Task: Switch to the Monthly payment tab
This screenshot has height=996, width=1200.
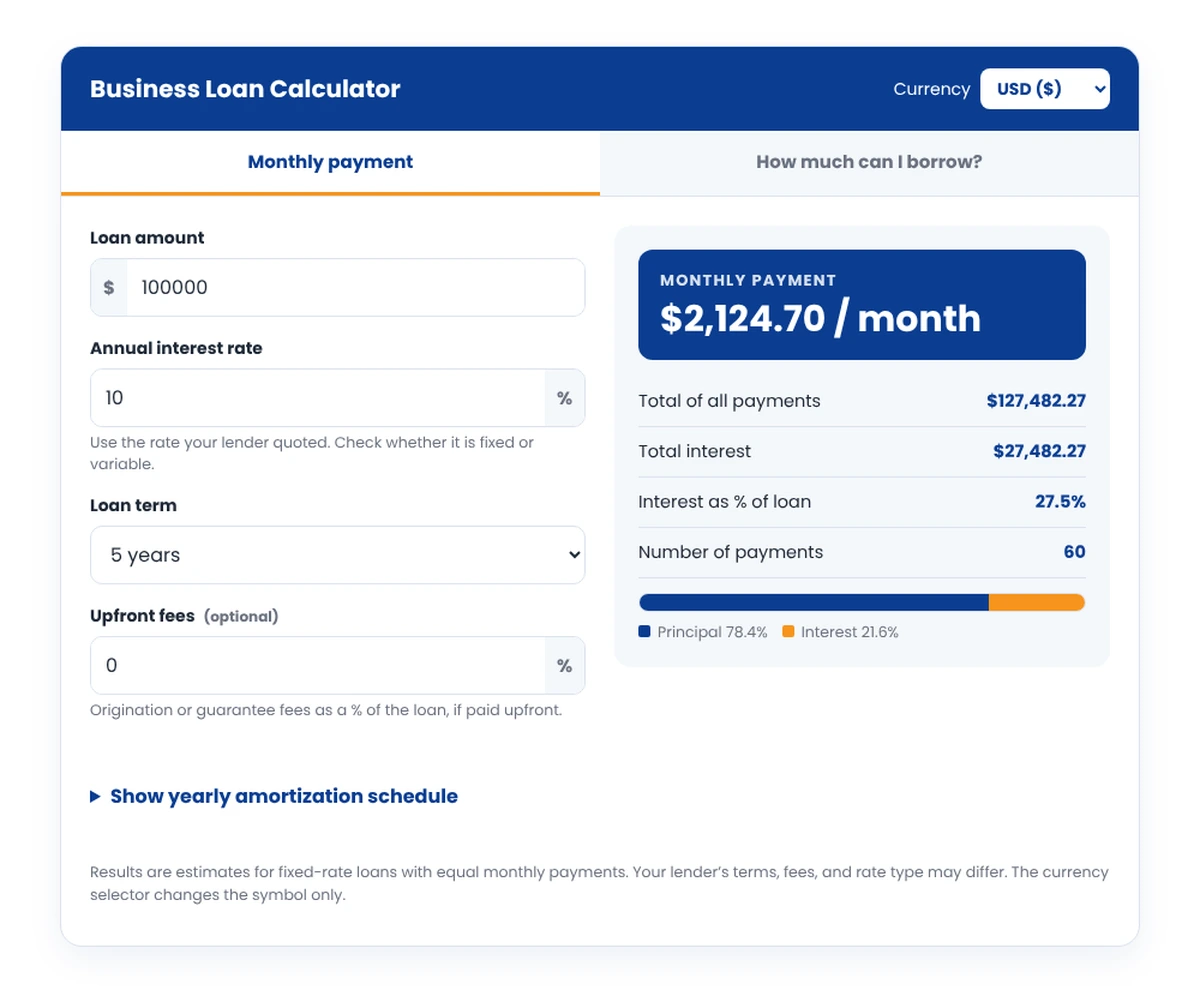Action: pyautogui.click(x=330, y=162)
